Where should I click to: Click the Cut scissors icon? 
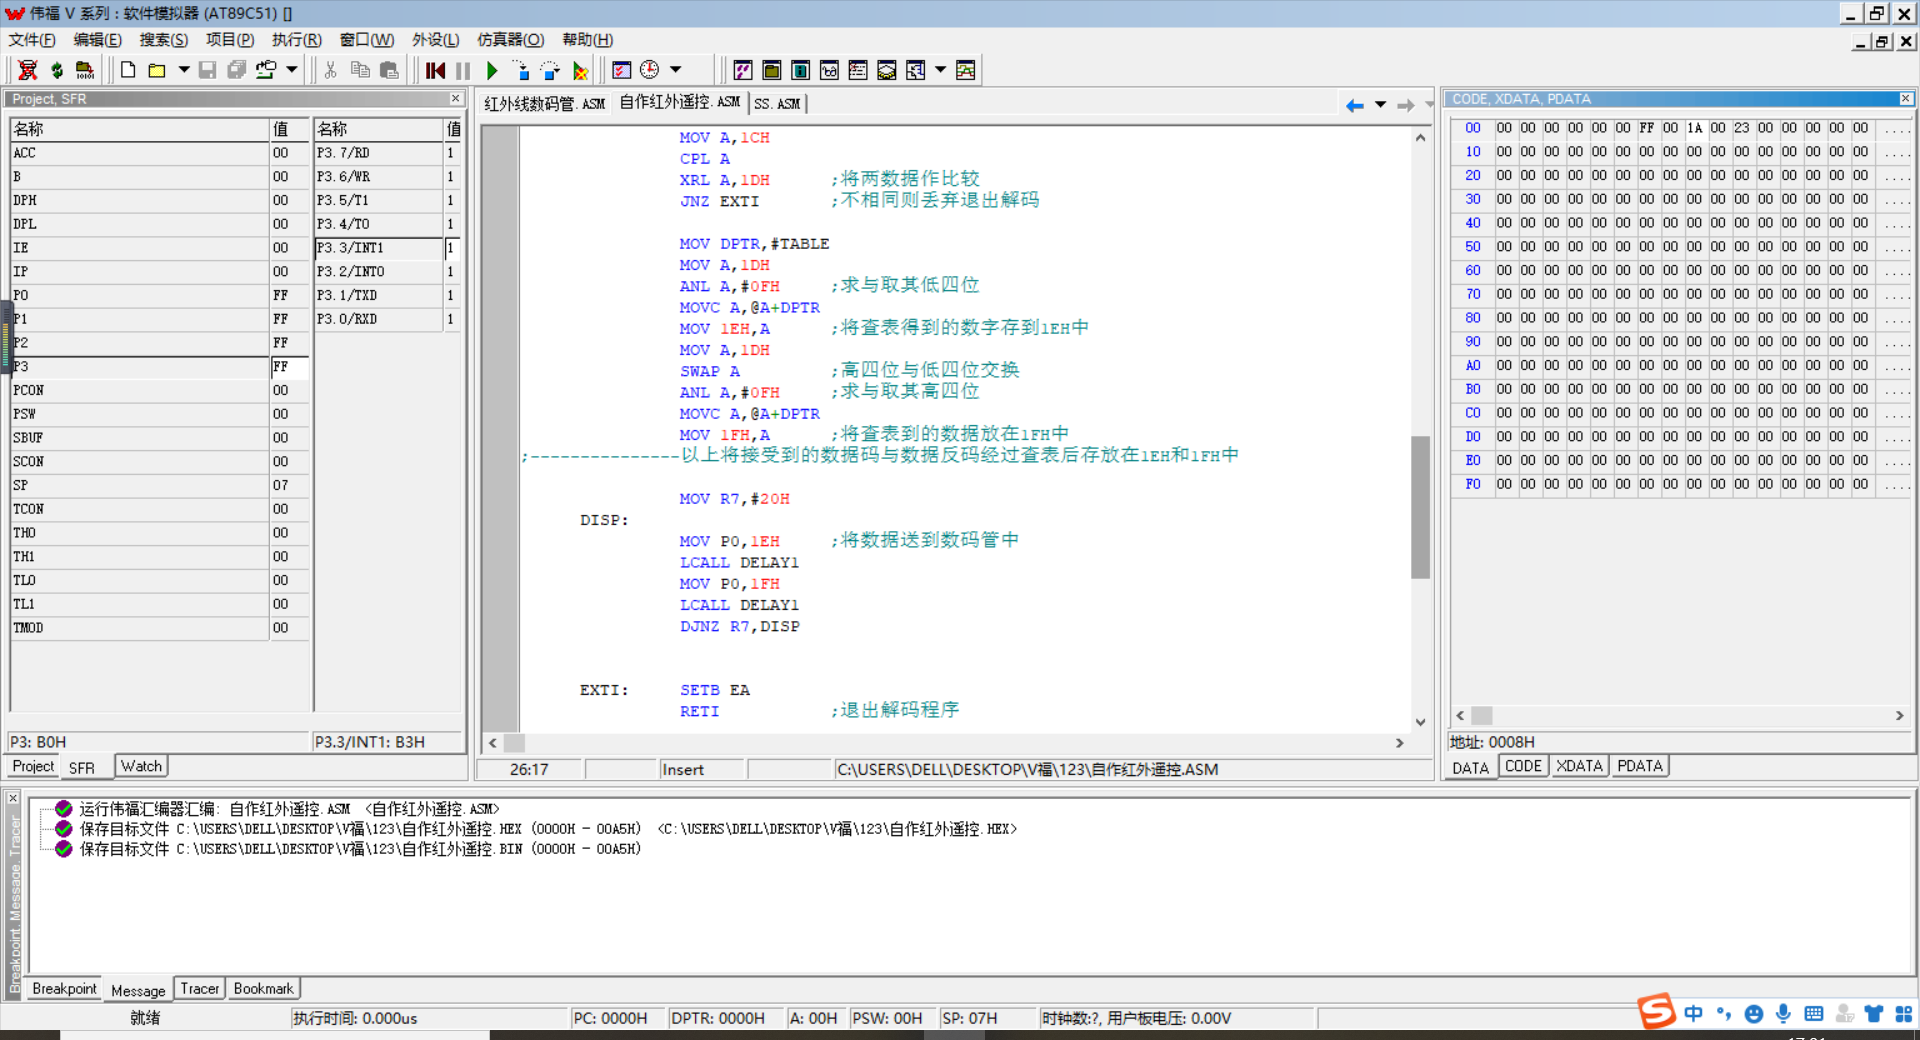[x=330, y=70]
